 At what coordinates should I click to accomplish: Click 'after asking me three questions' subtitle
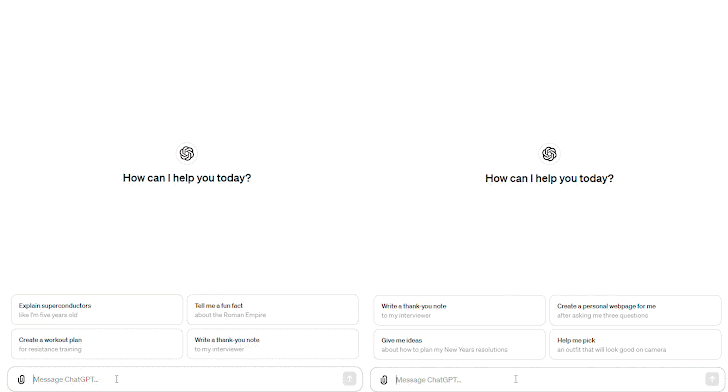(x=603, y=315)
